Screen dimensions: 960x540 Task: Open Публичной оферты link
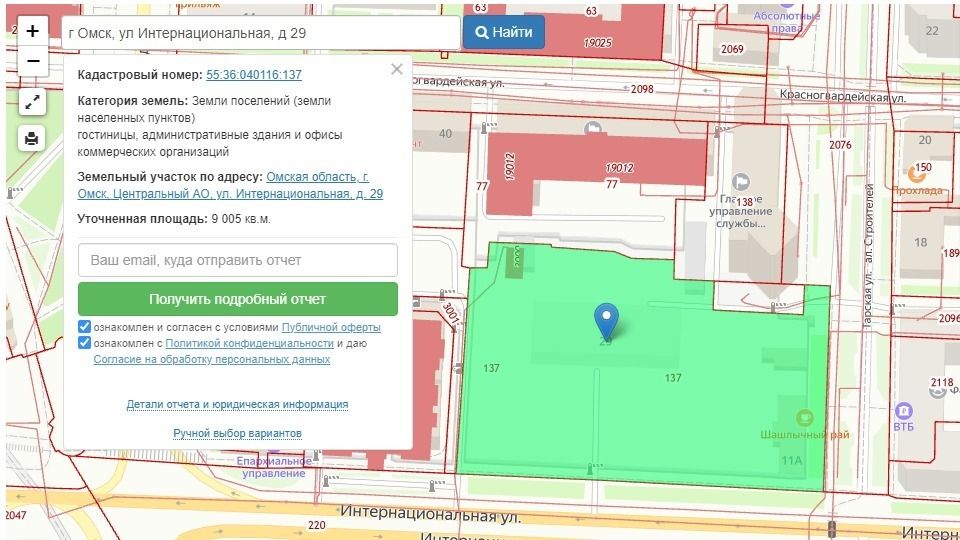coord(331,327)
